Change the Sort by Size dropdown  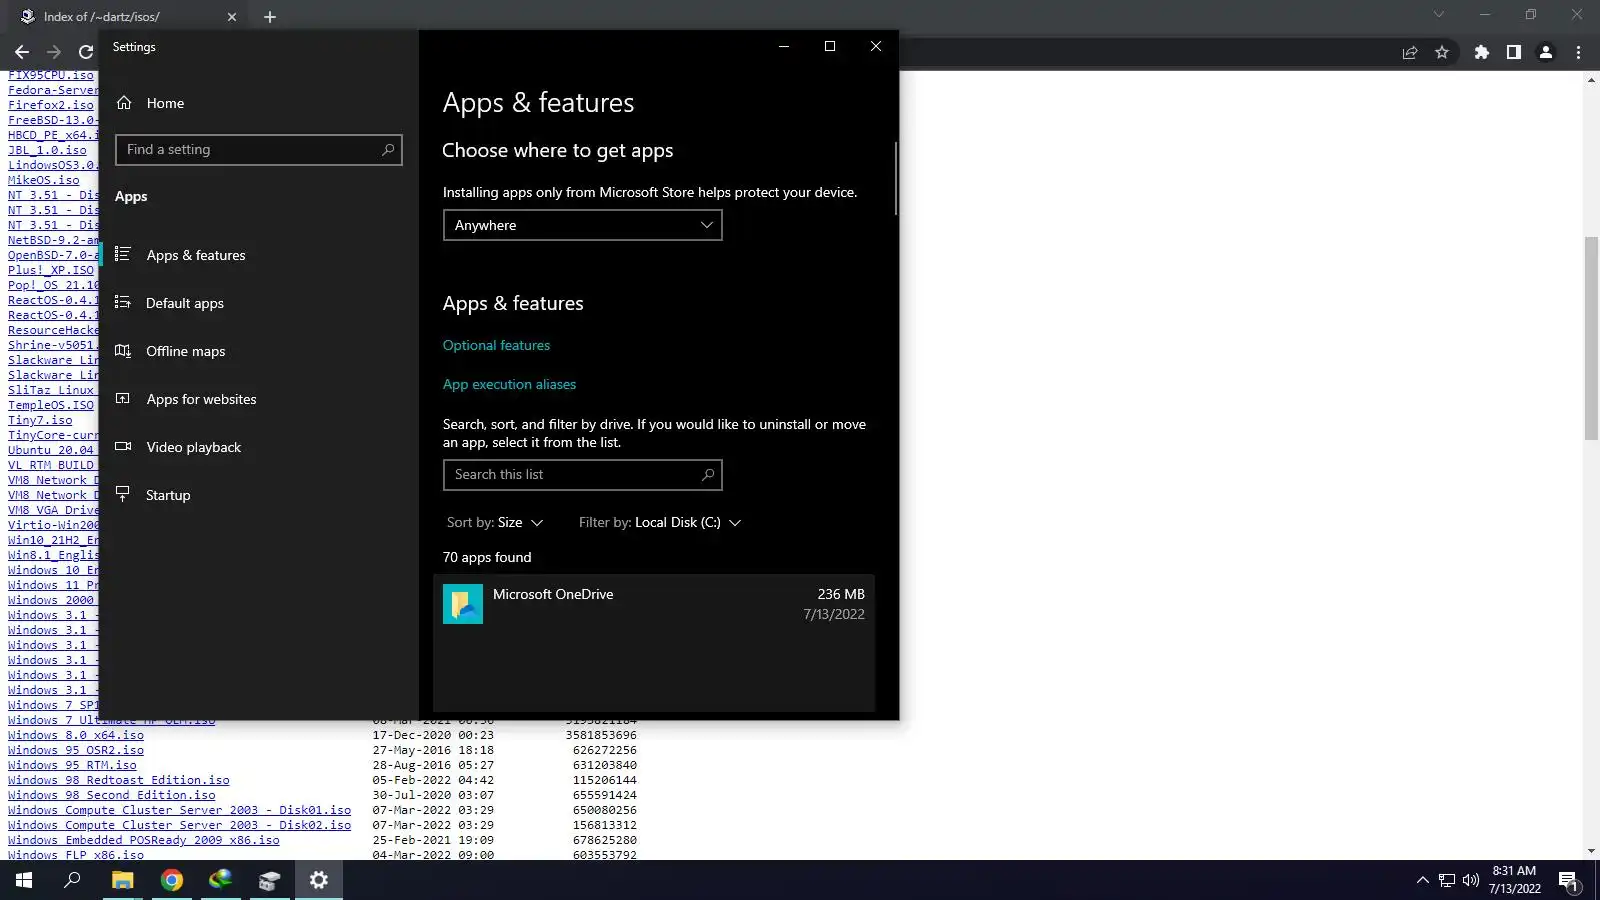click(x=495, y=523)
